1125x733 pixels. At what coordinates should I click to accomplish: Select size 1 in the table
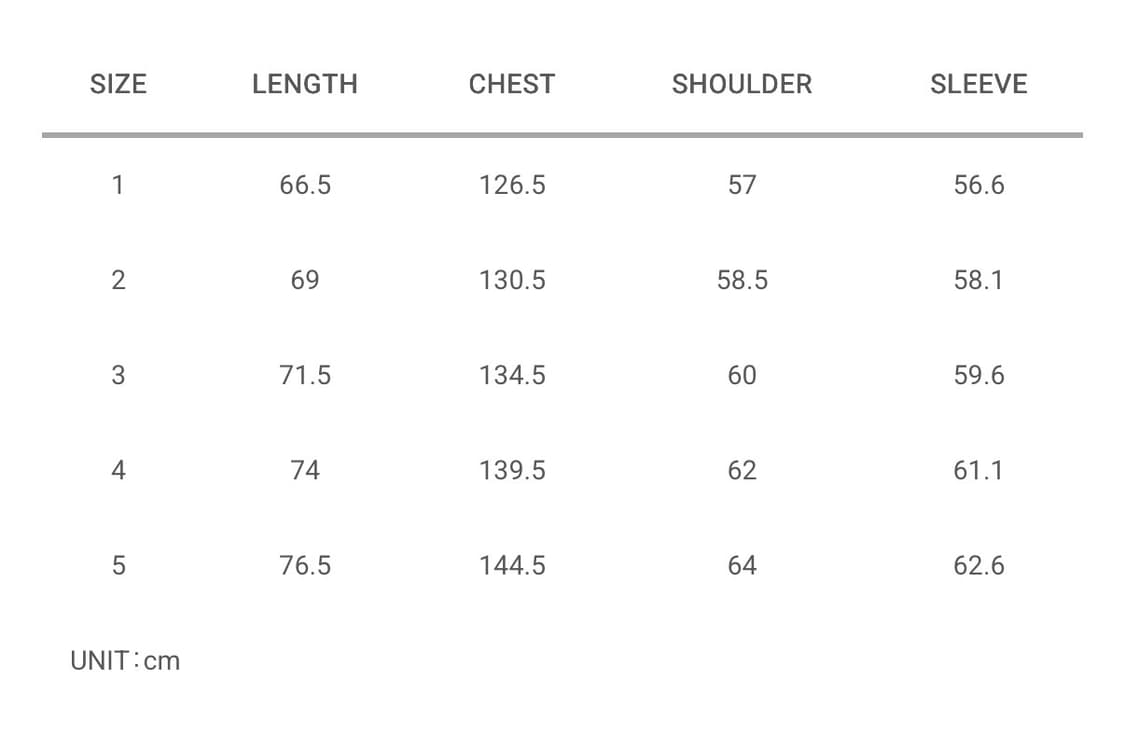(x=118, y=185)
